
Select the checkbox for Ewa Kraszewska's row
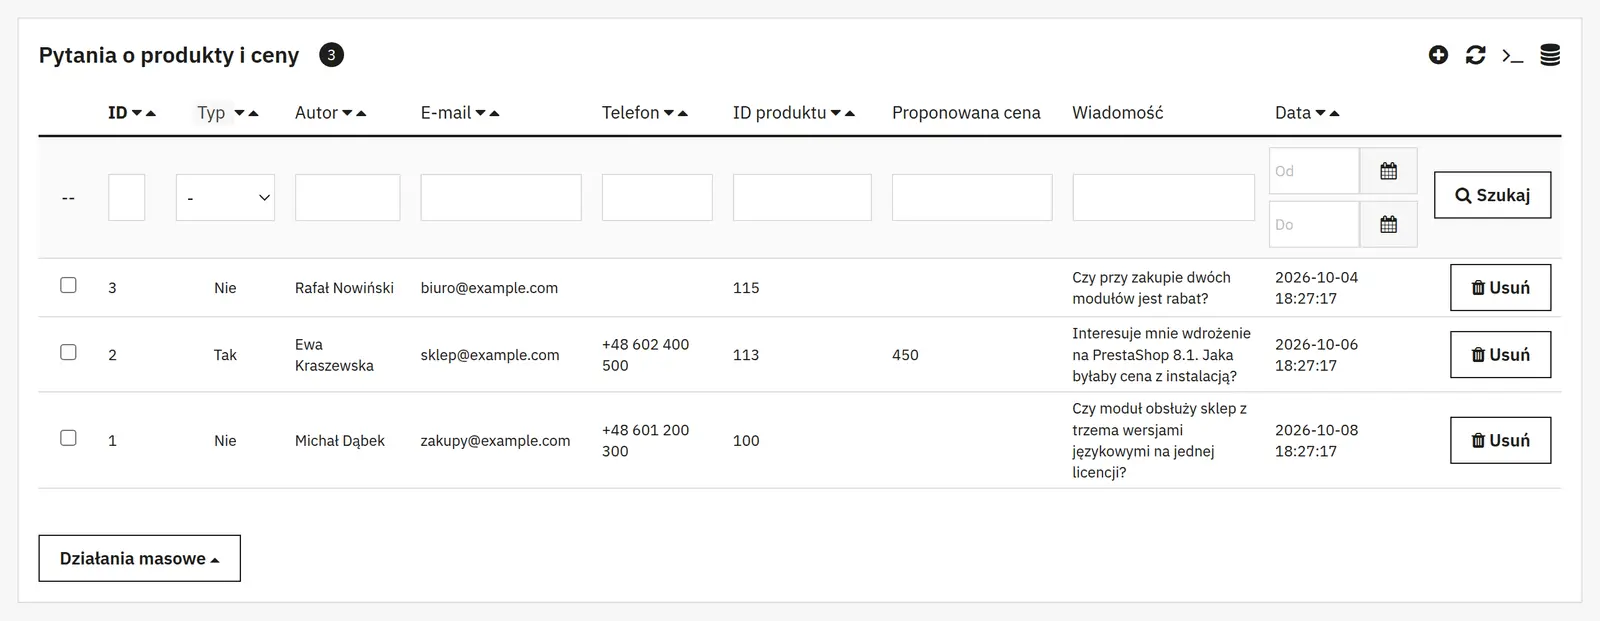coord(68,352)
